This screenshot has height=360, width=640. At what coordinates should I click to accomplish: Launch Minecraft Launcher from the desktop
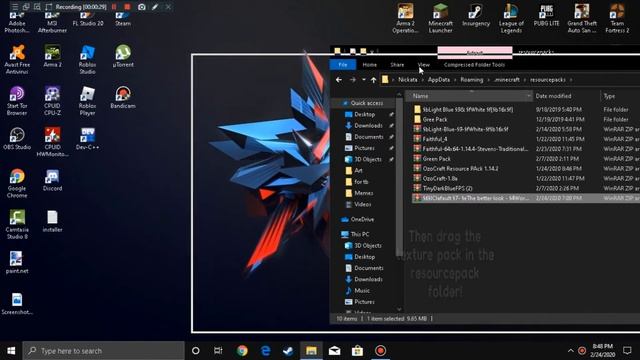click(440, 18)
